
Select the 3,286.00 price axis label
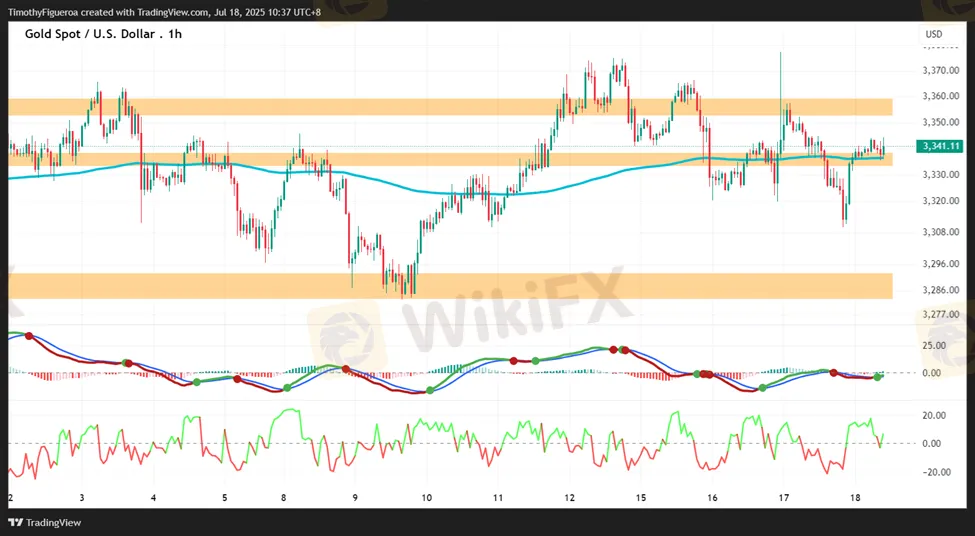[x=940, y=290]
